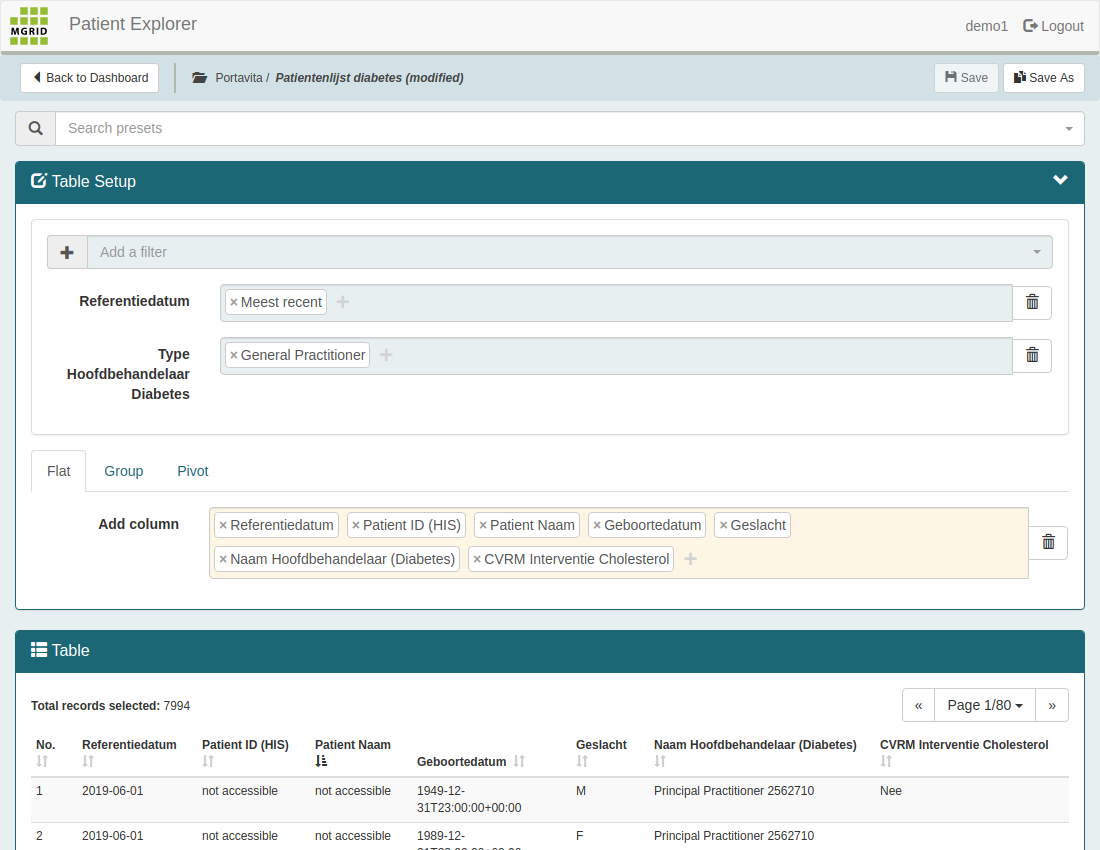Open the Search presets dropdown arrow
Screen dimensions: 1100x850
(x=1068, y=129)
